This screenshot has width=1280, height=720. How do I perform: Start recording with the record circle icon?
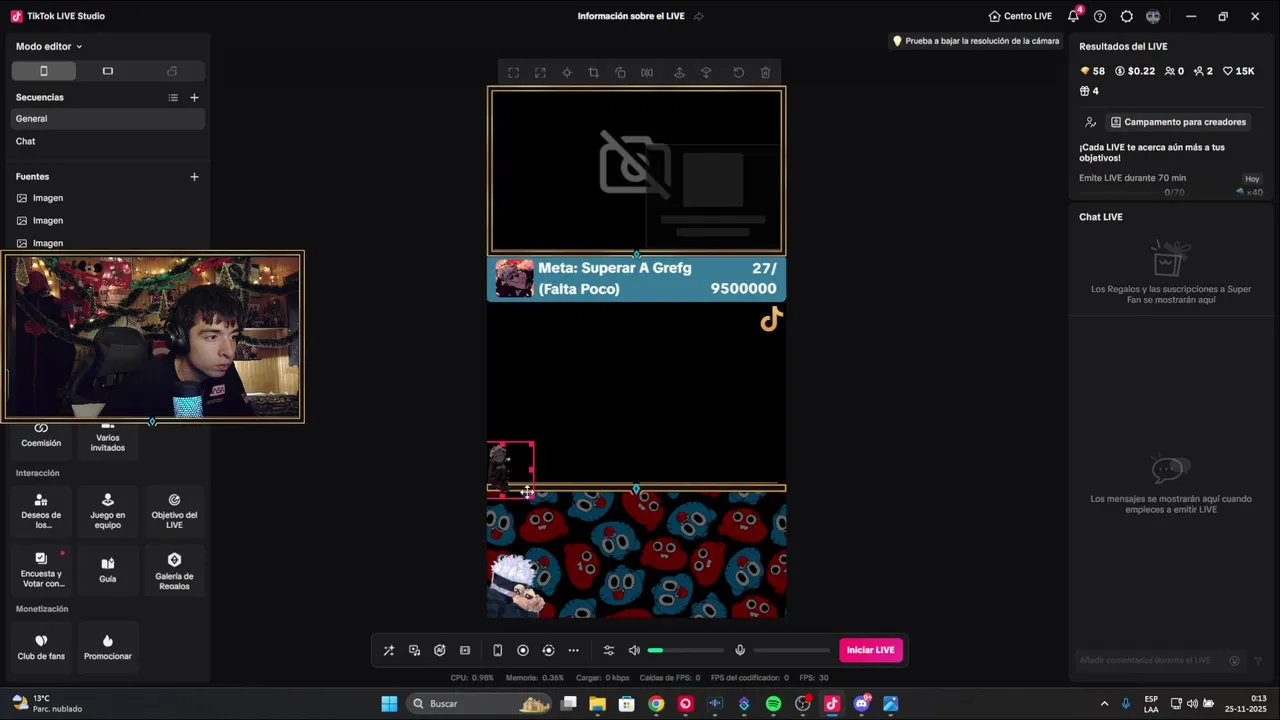pyautogui.click(x=522, y=650)
